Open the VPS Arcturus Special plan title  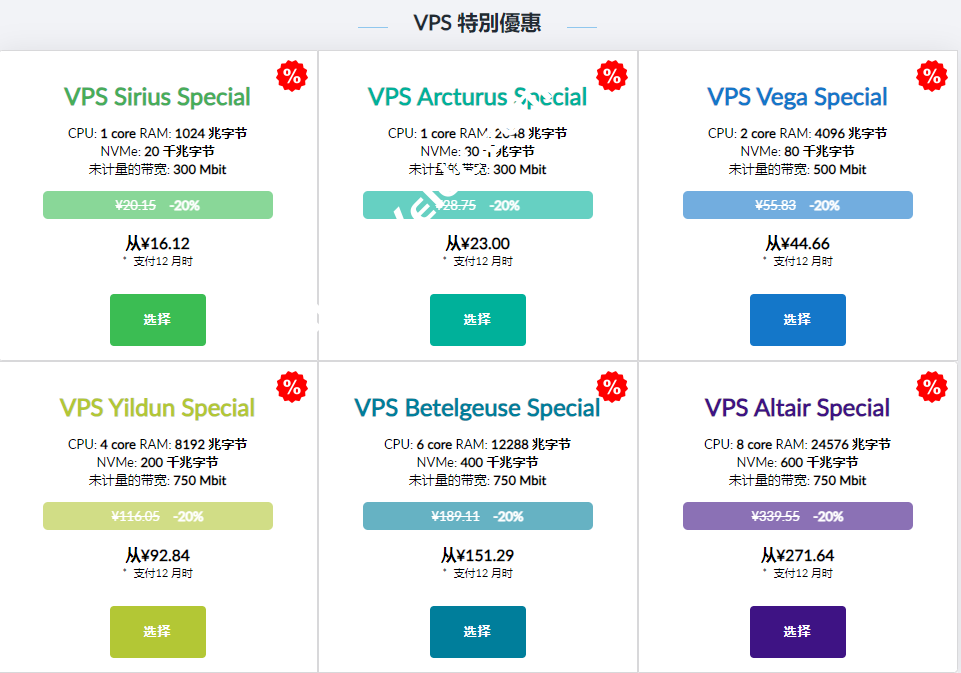(x=477, y=97)
